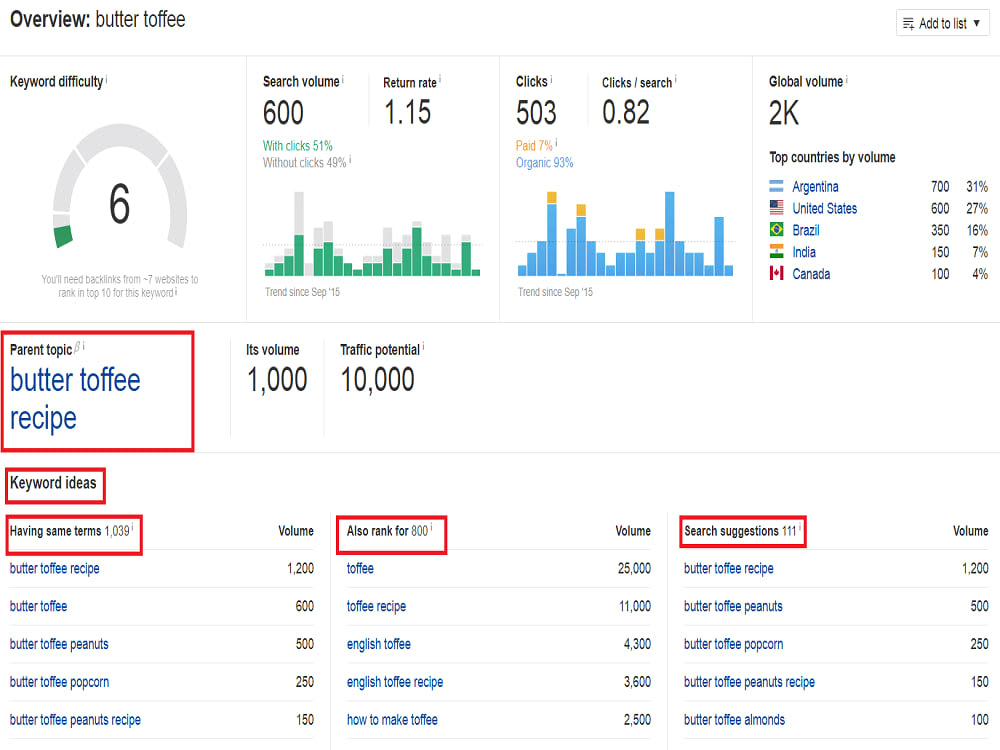Open english toffee keyword link
The width and height of the screenshot is (1000, 750).
coord(379,644)
